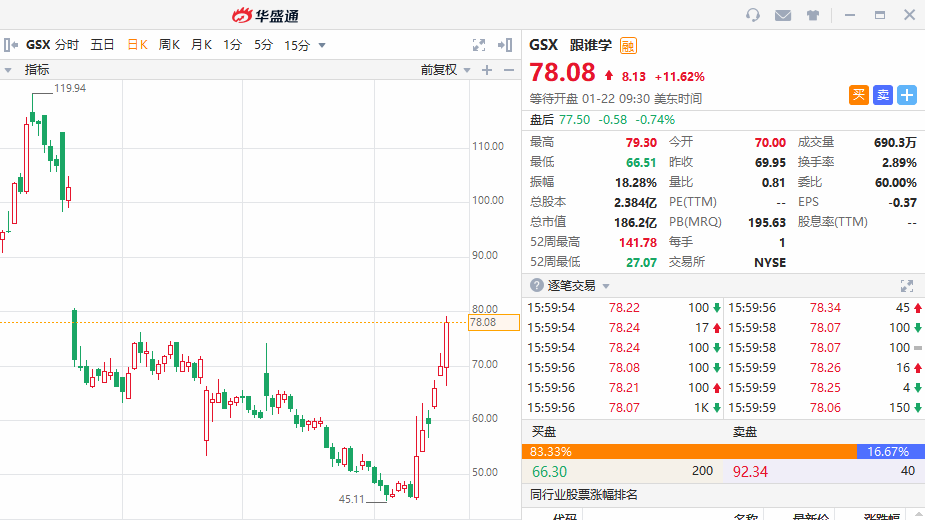
Task: Click the 买 buy button
Action: (859, 95)
